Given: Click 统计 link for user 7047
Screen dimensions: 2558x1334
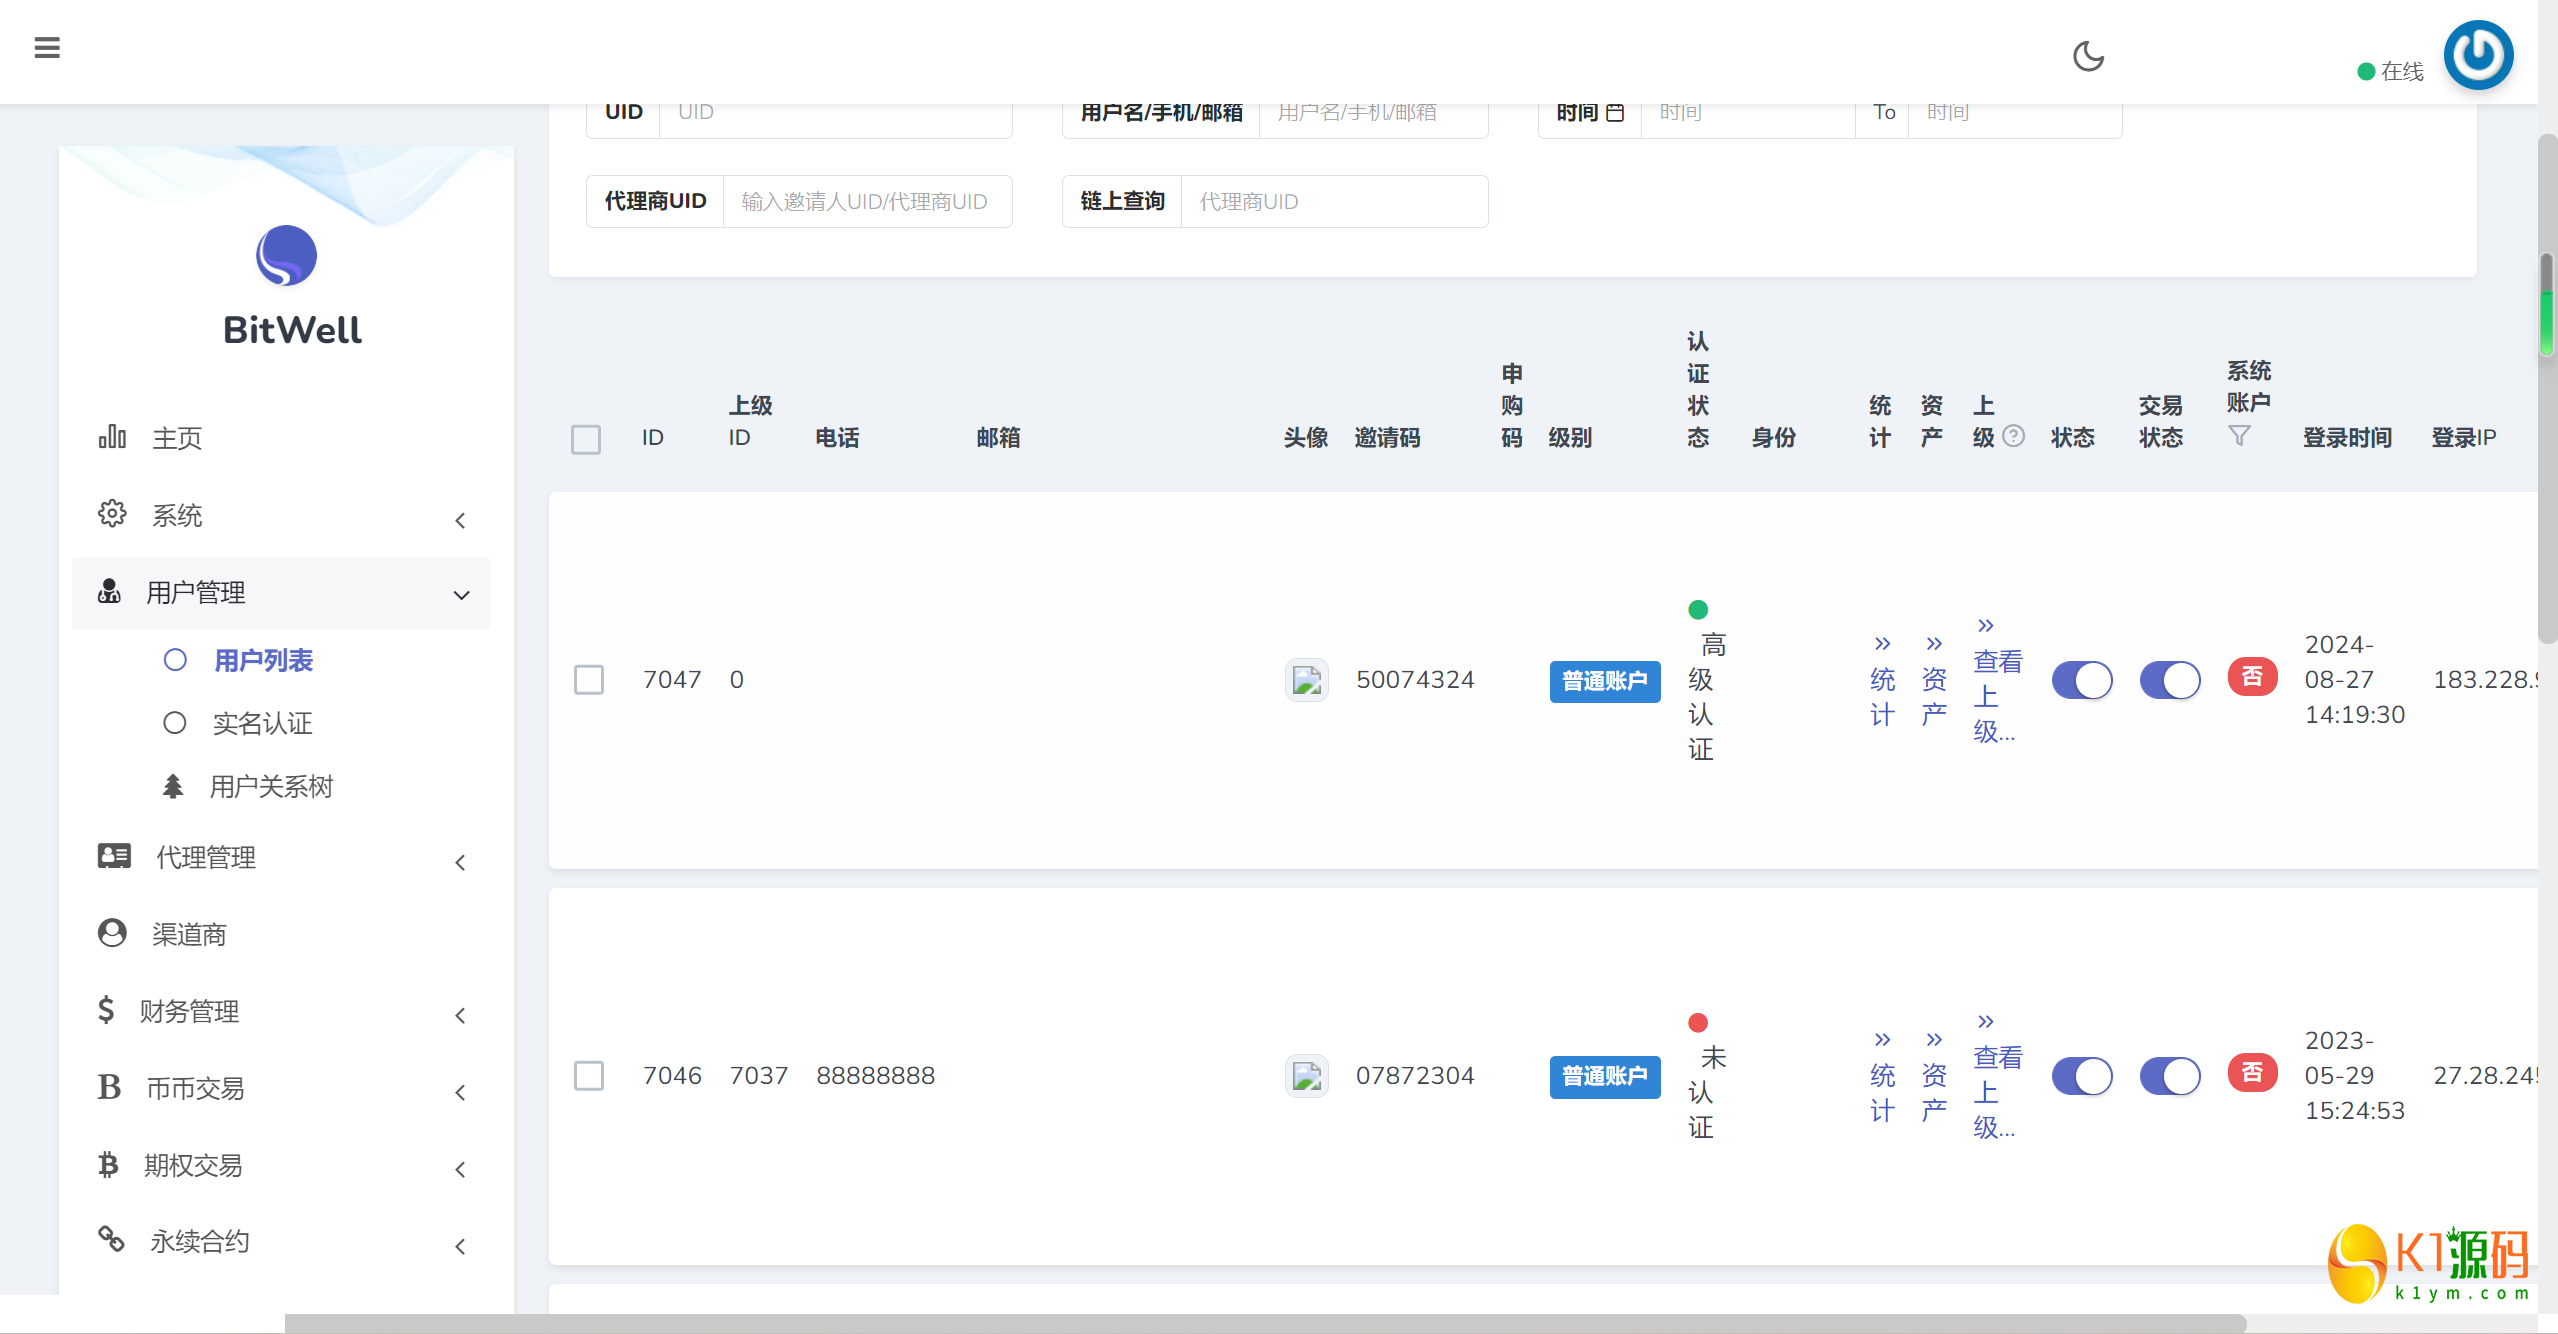Looking at the screenshot, I should [1882, 680].
